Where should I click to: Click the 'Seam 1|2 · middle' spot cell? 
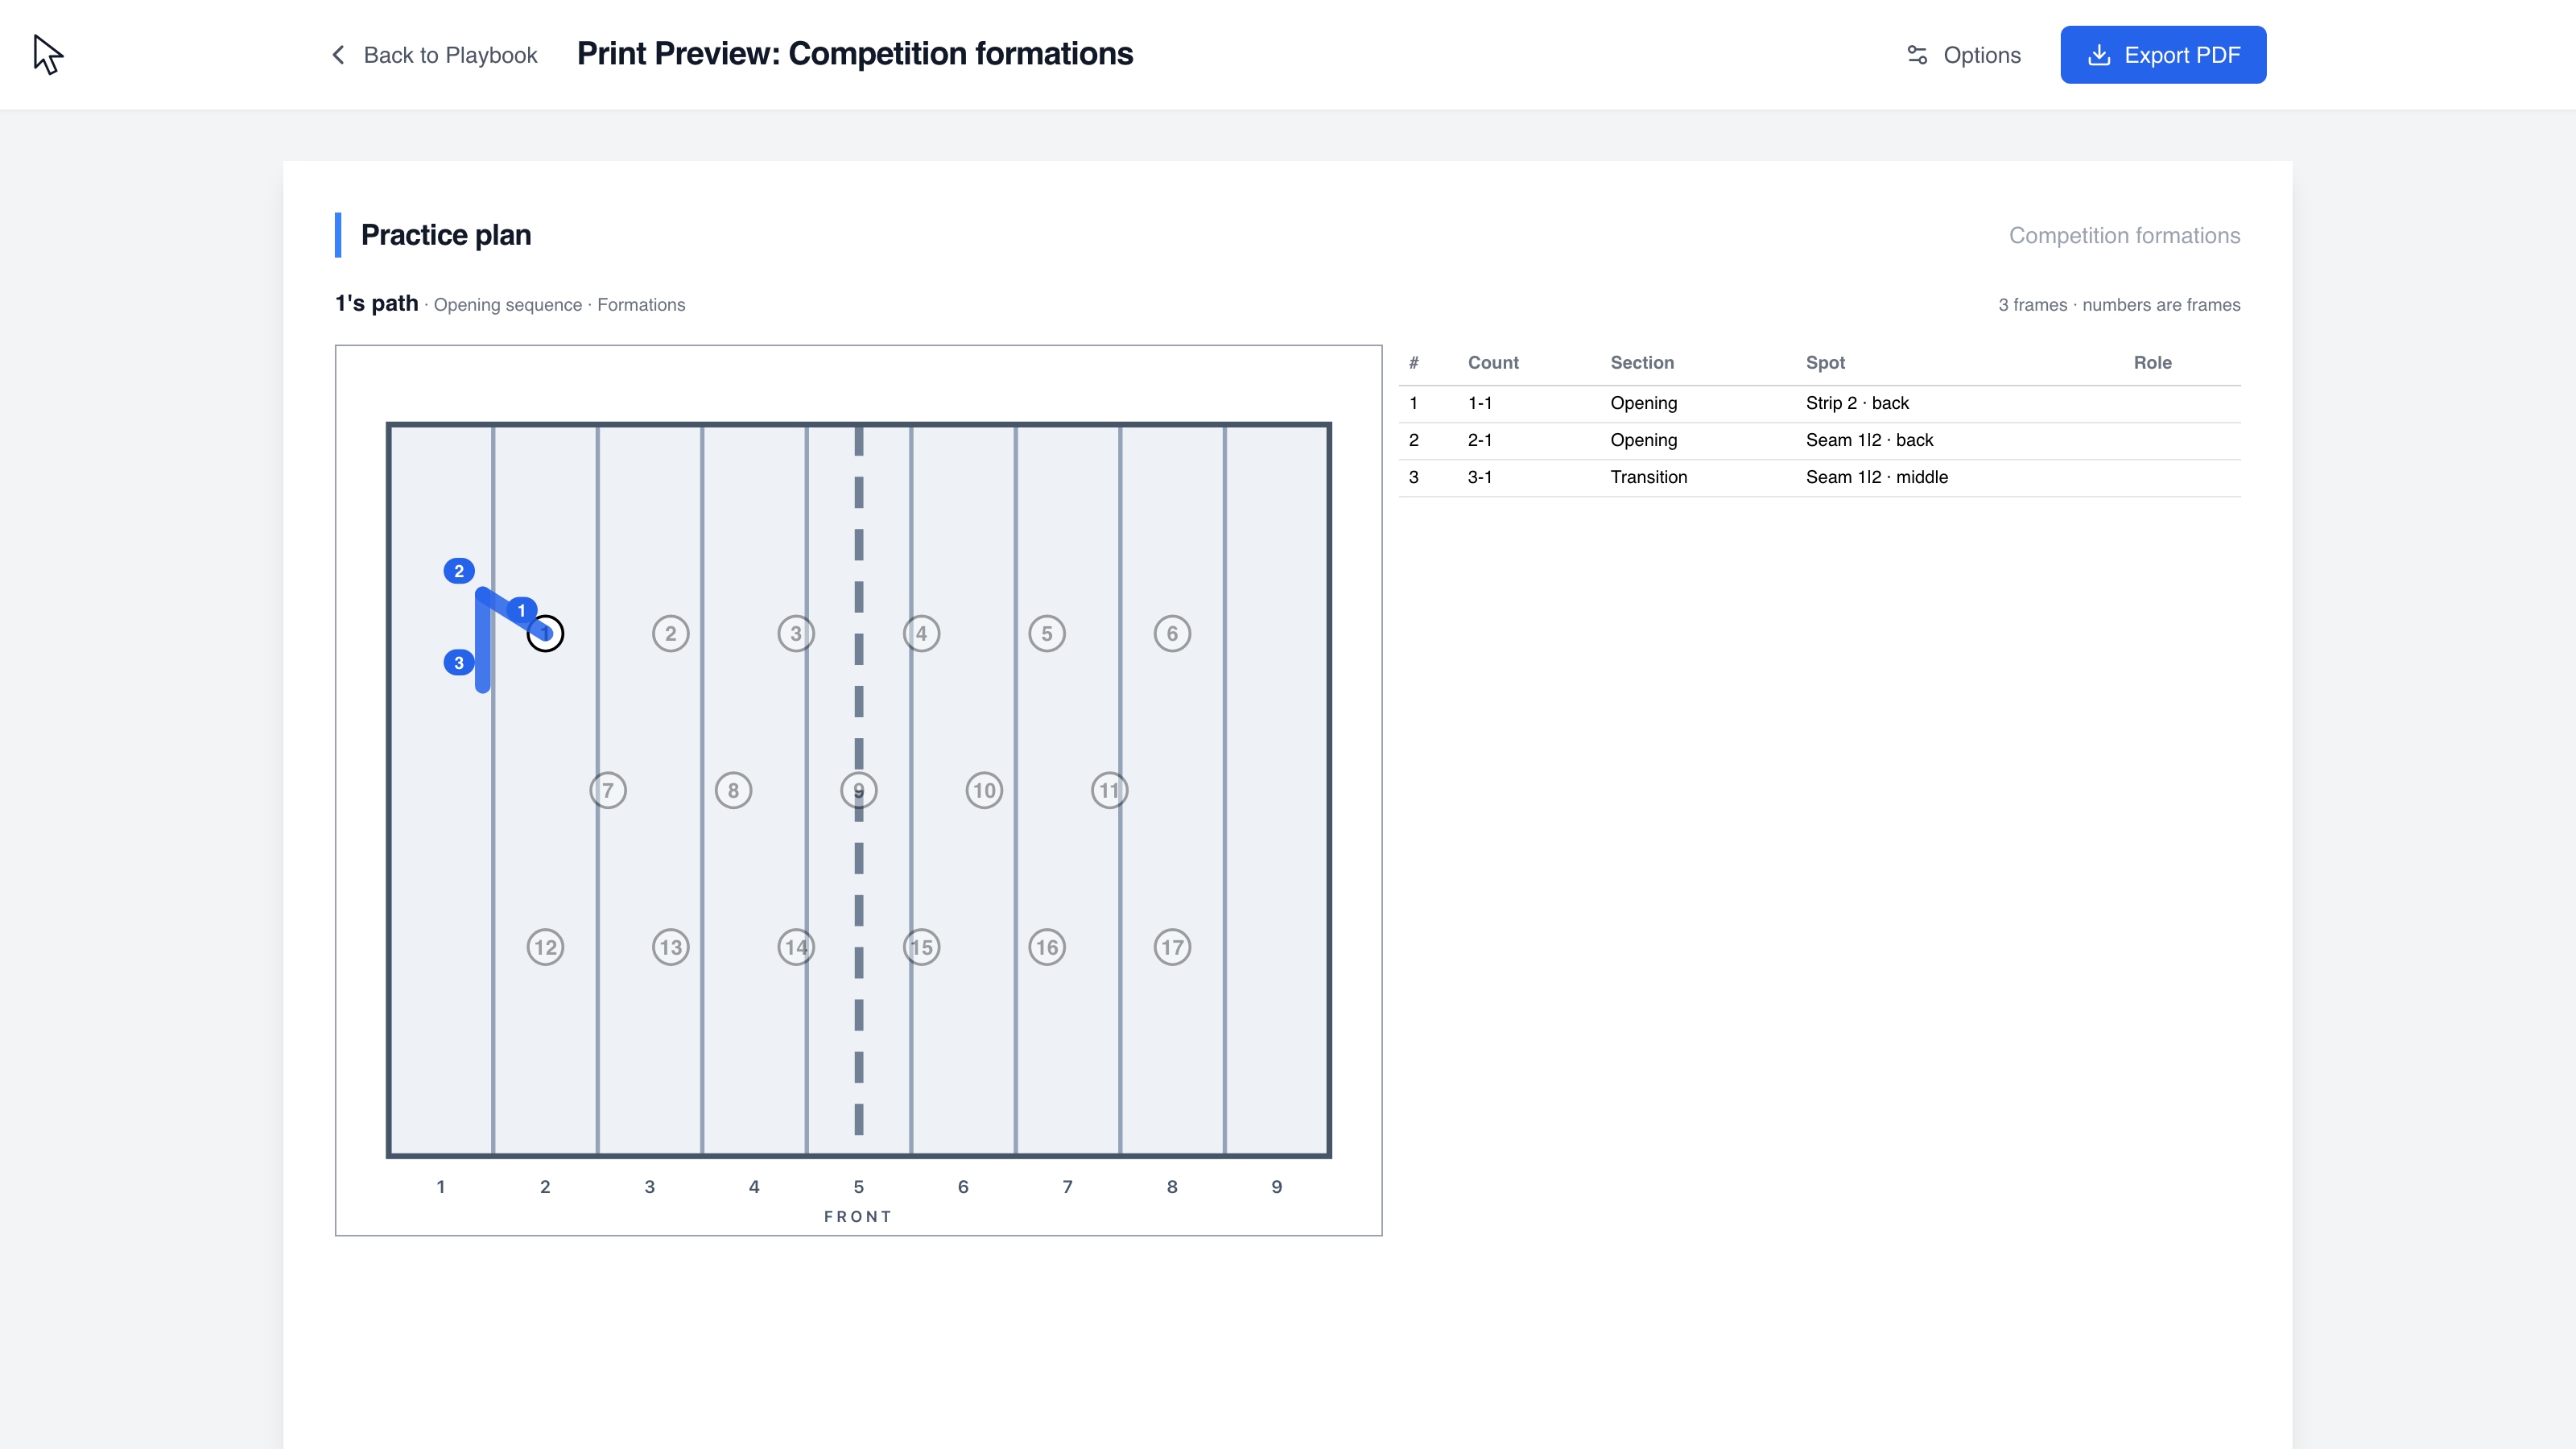click(1876, 477)
